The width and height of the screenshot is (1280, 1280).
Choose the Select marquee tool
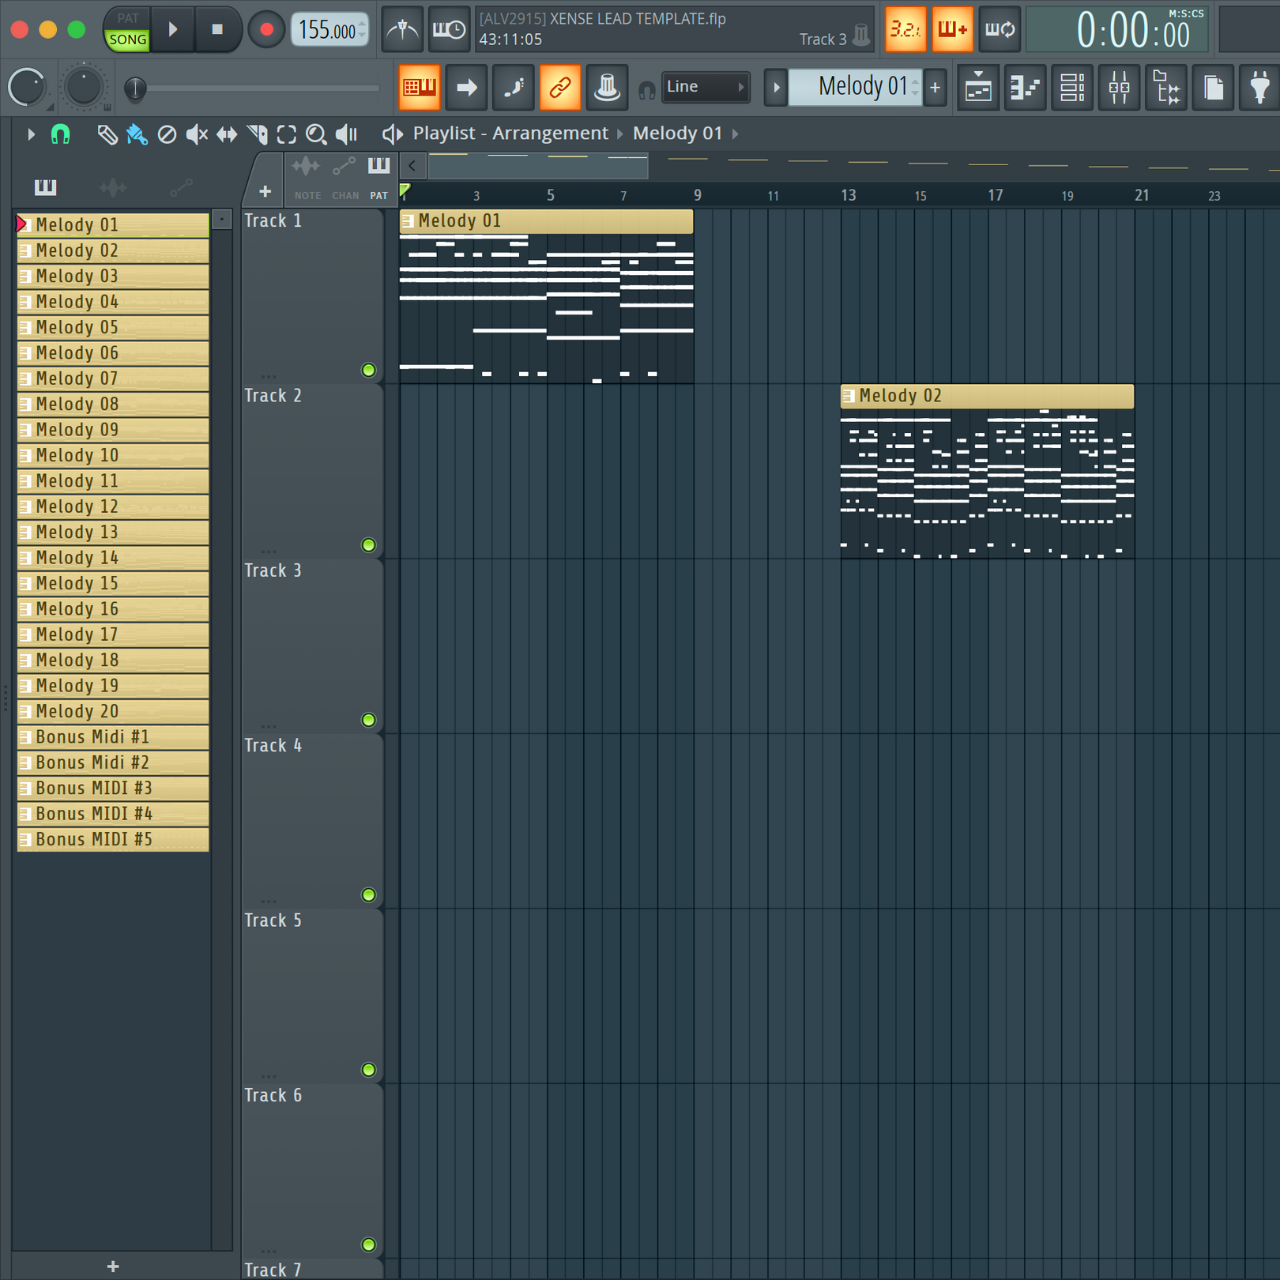click(x=287, y=134)
